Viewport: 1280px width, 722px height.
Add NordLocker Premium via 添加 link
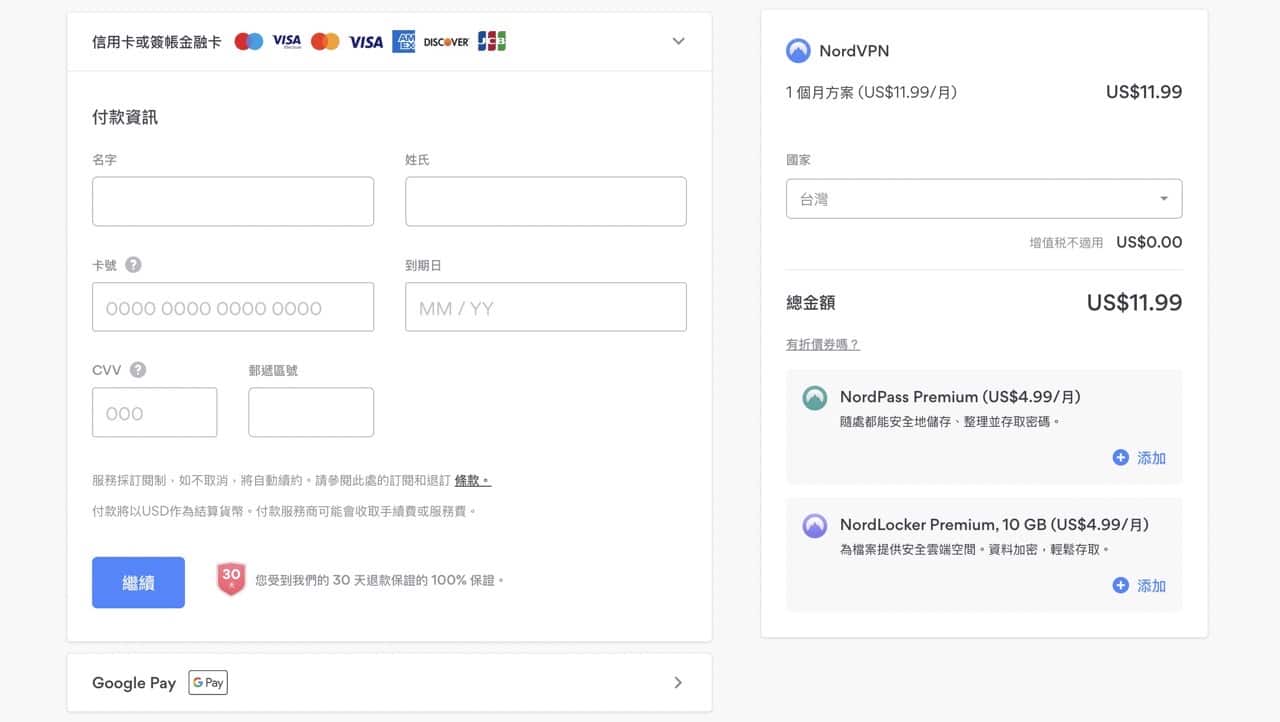1152,585
